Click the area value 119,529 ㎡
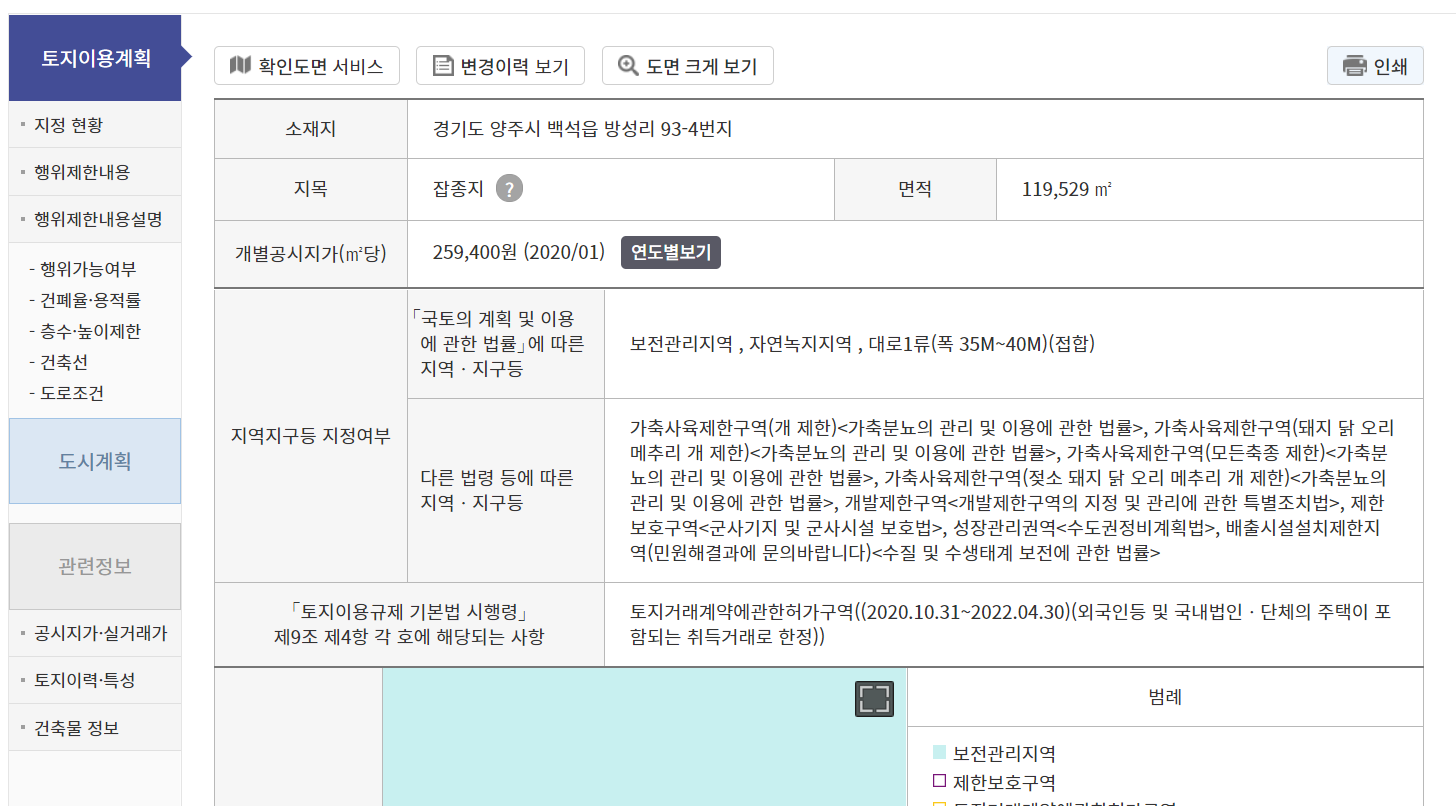This screenshot has width=1456, height=806. pyautogui.click(x=1067, y=188)
